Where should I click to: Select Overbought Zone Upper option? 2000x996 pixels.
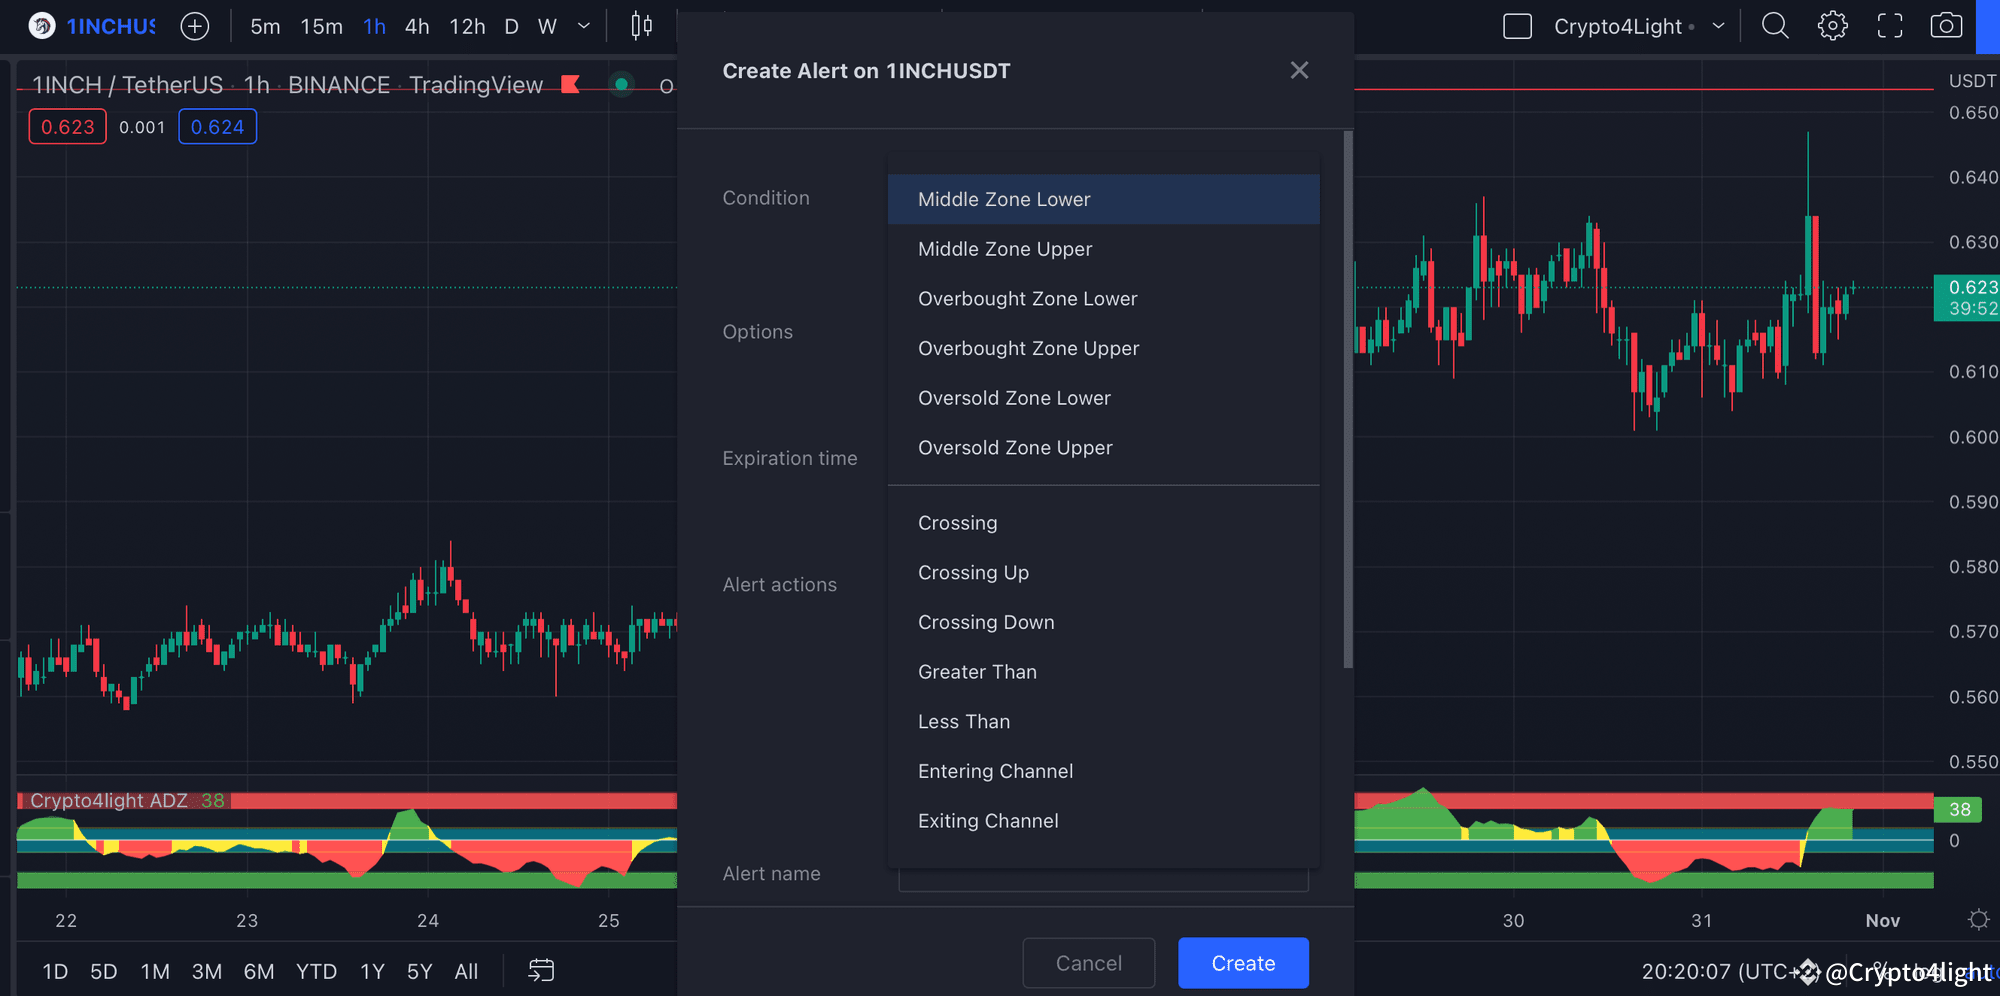click(1028, 348)
